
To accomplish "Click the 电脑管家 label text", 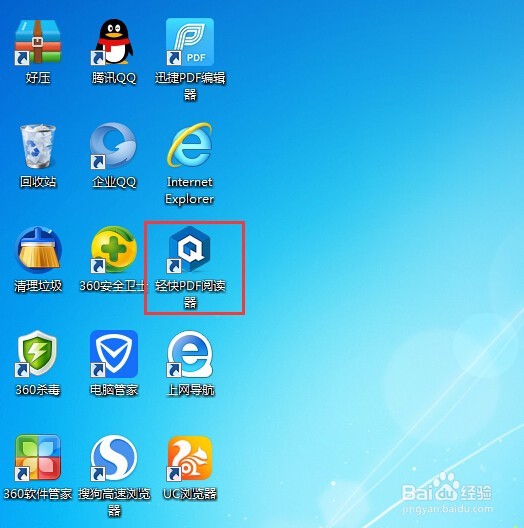I will click(114, 390).
